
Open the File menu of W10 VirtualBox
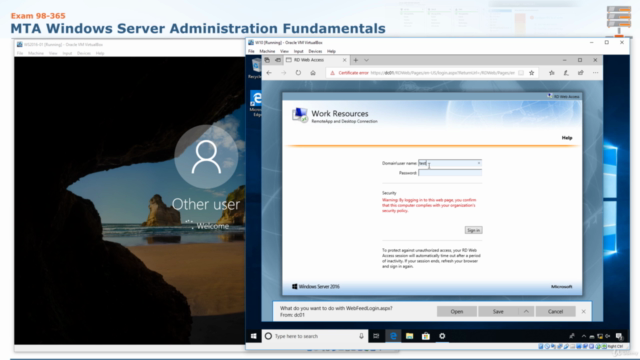(x=251, y=51)
